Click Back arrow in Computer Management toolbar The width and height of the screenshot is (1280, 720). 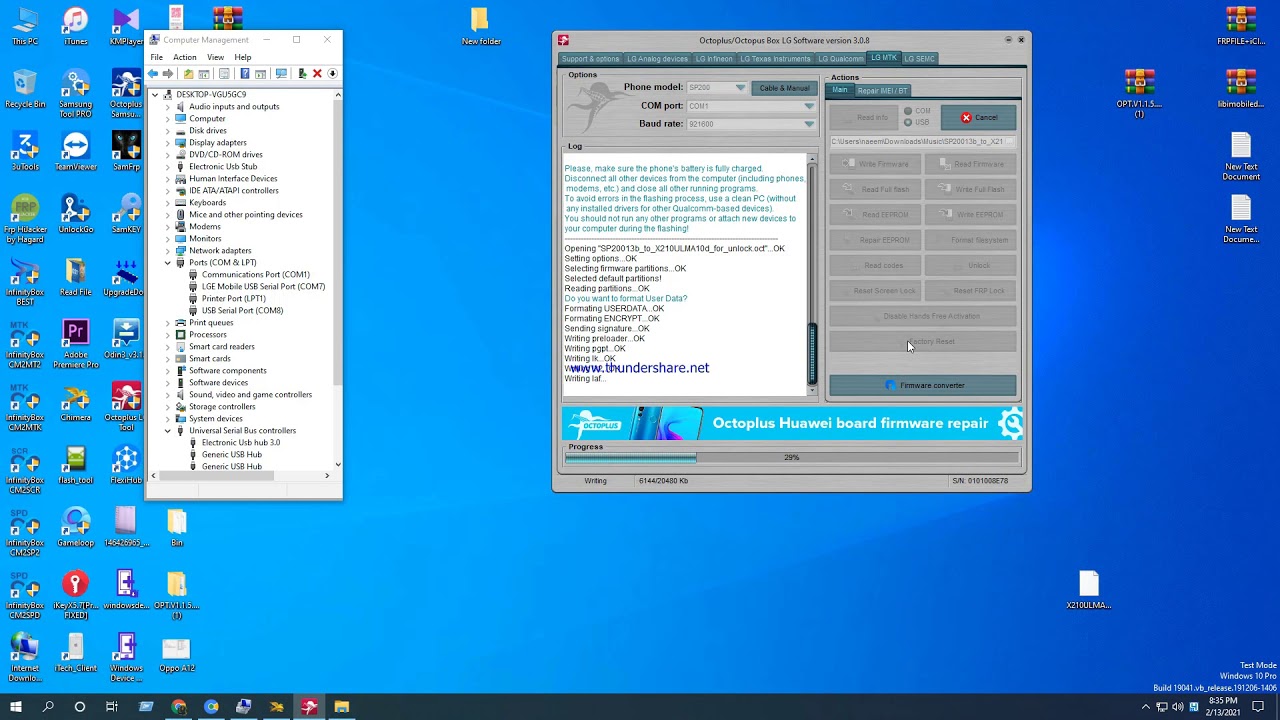pos(153,74)
